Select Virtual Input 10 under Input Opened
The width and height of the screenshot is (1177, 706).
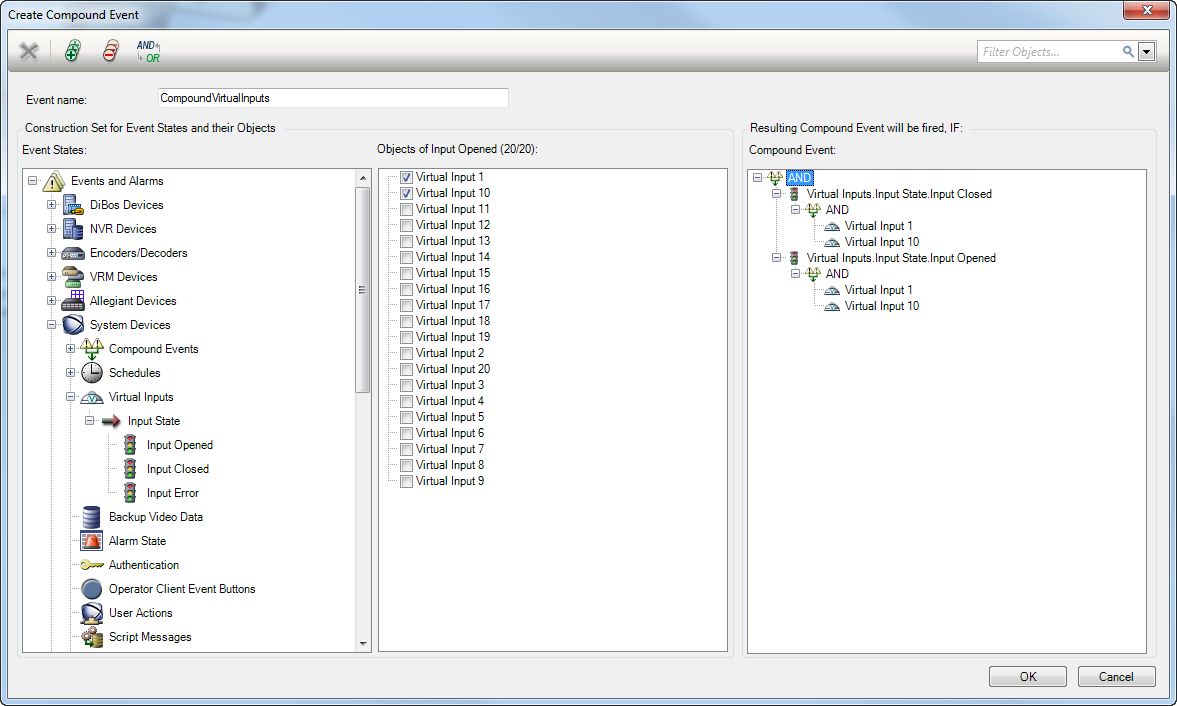coord(881,306)
